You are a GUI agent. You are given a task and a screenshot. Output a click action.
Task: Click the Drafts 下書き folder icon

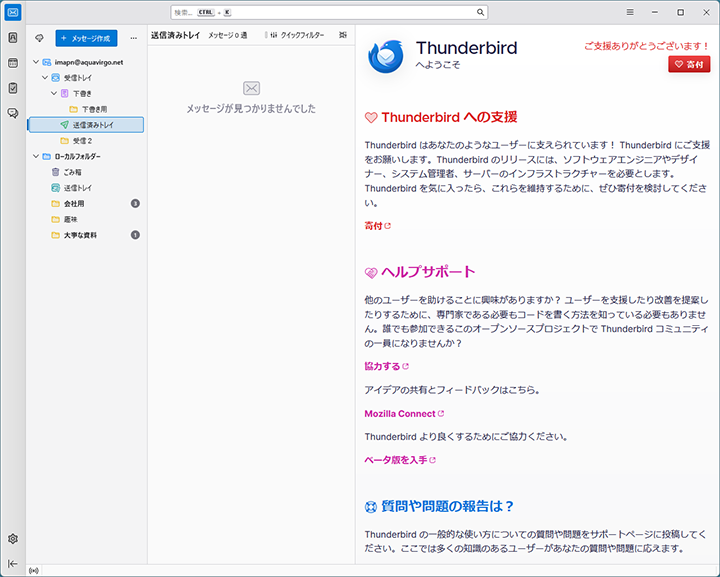[64, 93]
